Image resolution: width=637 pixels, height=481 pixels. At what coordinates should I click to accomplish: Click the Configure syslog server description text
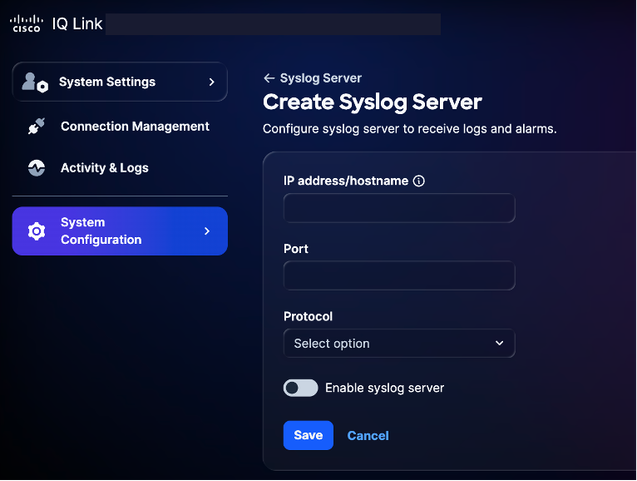410,129
